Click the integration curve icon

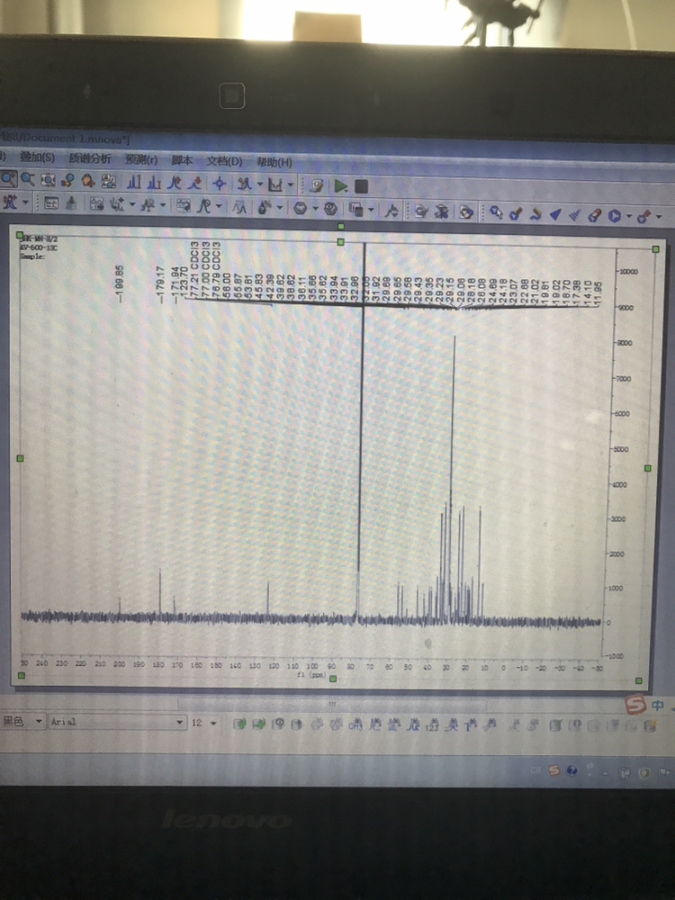(205, 206)
